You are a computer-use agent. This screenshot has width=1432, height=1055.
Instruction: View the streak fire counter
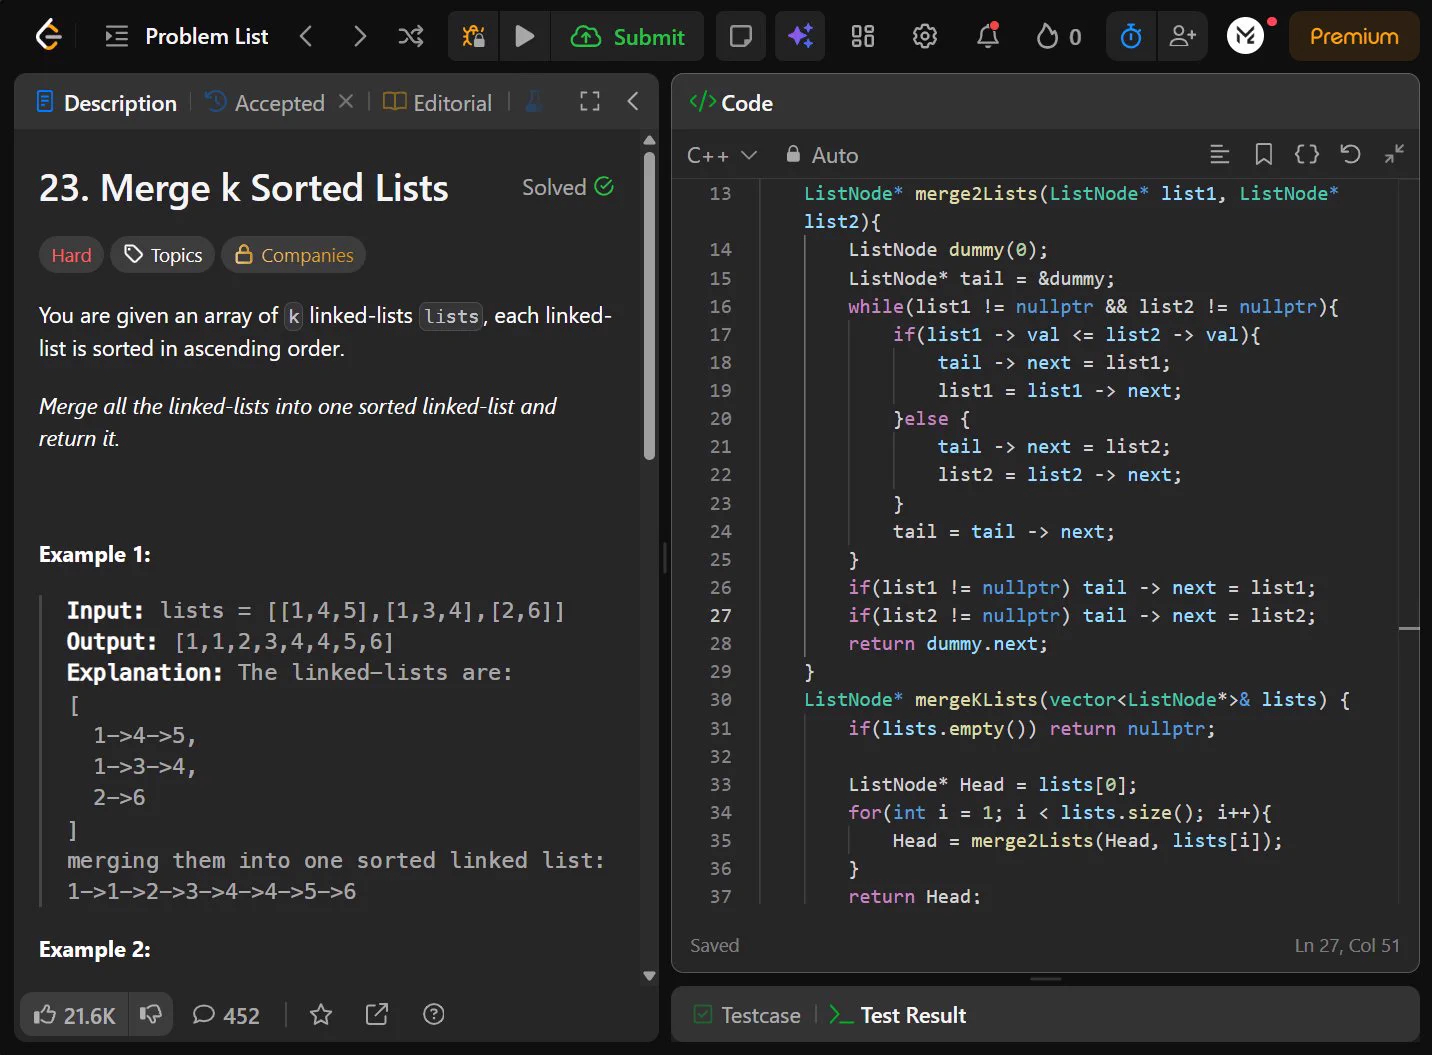pyautogui.click(x=1059, y=37)
